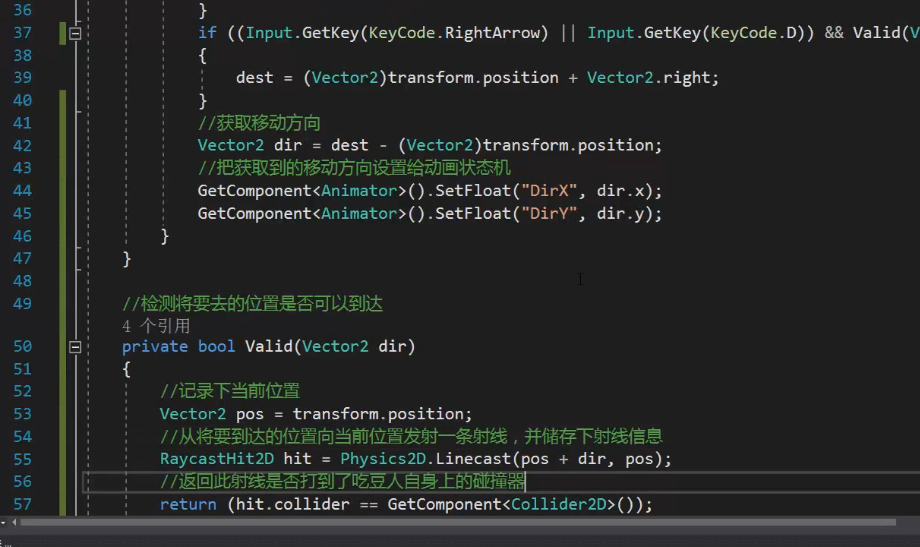The width and height of the screenshot is (920, 547).
Task: Click line number 39 in the gutter
Action: point(22,77)
